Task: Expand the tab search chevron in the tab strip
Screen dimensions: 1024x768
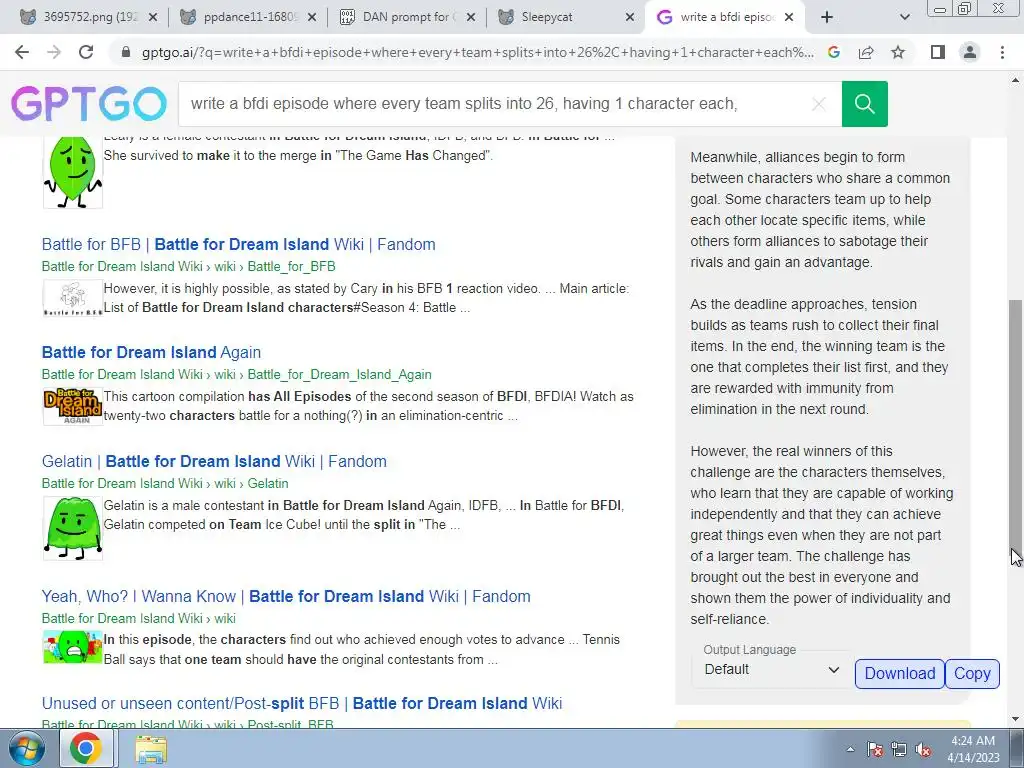Action: [904, 18]
